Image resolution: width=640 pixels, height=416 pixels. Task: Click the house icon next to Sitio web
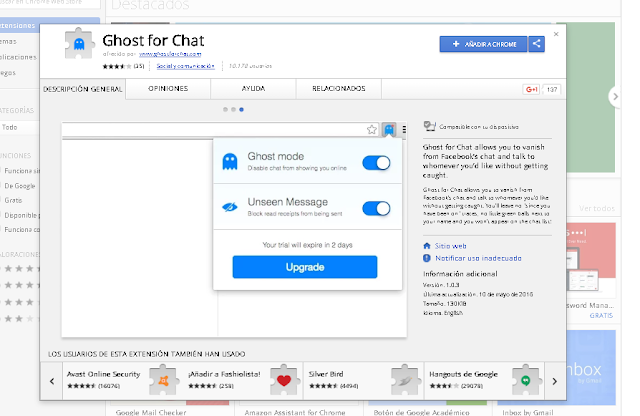(x=427, y=246)
